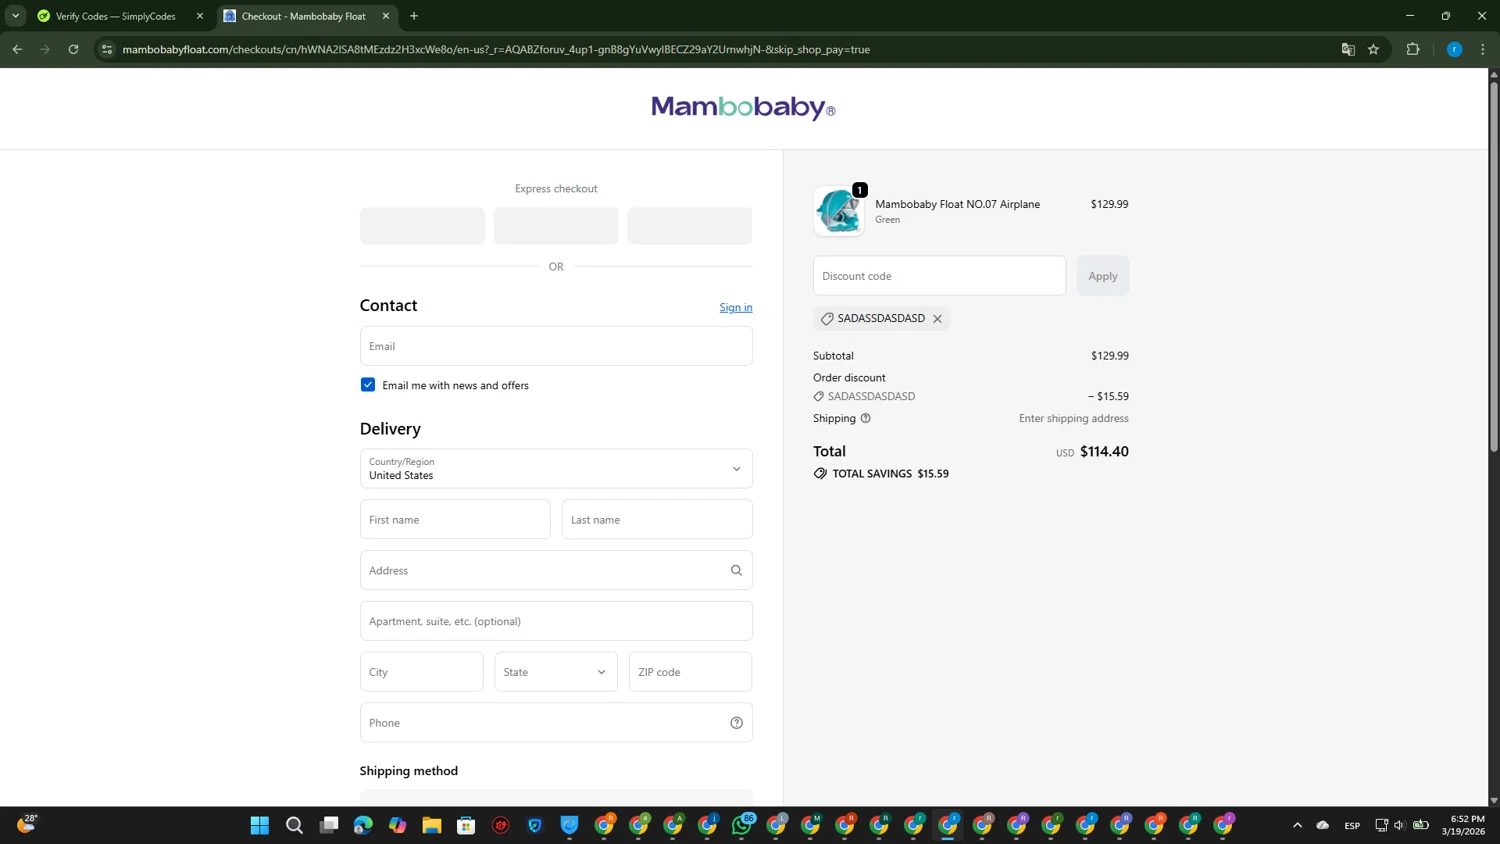
Task: Click the Address field
Action: coord(556,570)
